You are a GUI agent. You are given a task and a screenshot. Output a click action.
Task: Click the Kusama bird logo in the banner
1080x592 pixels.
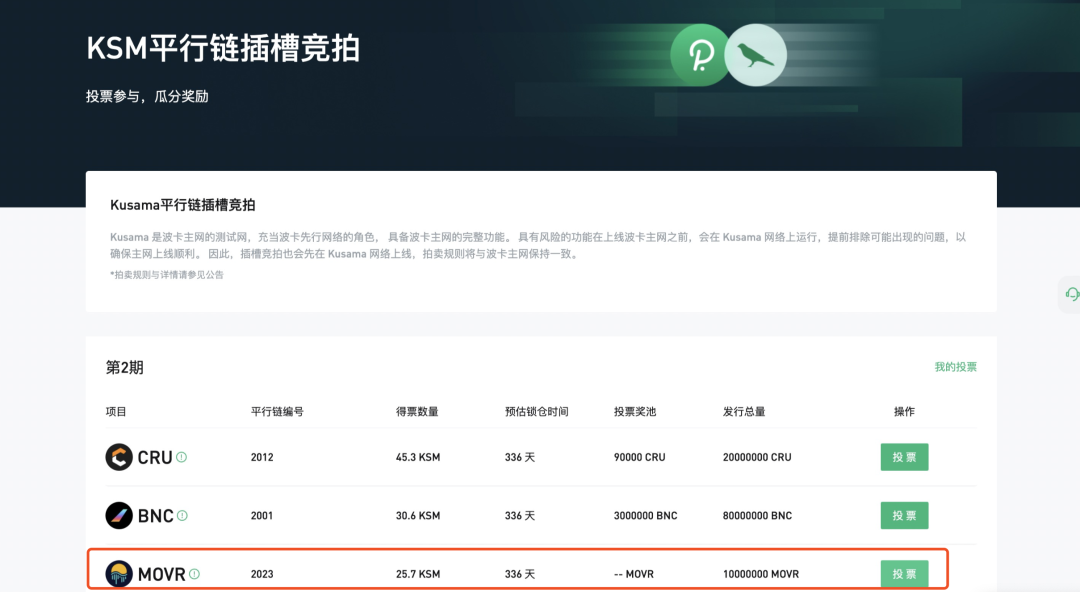[x=756, y=55]
